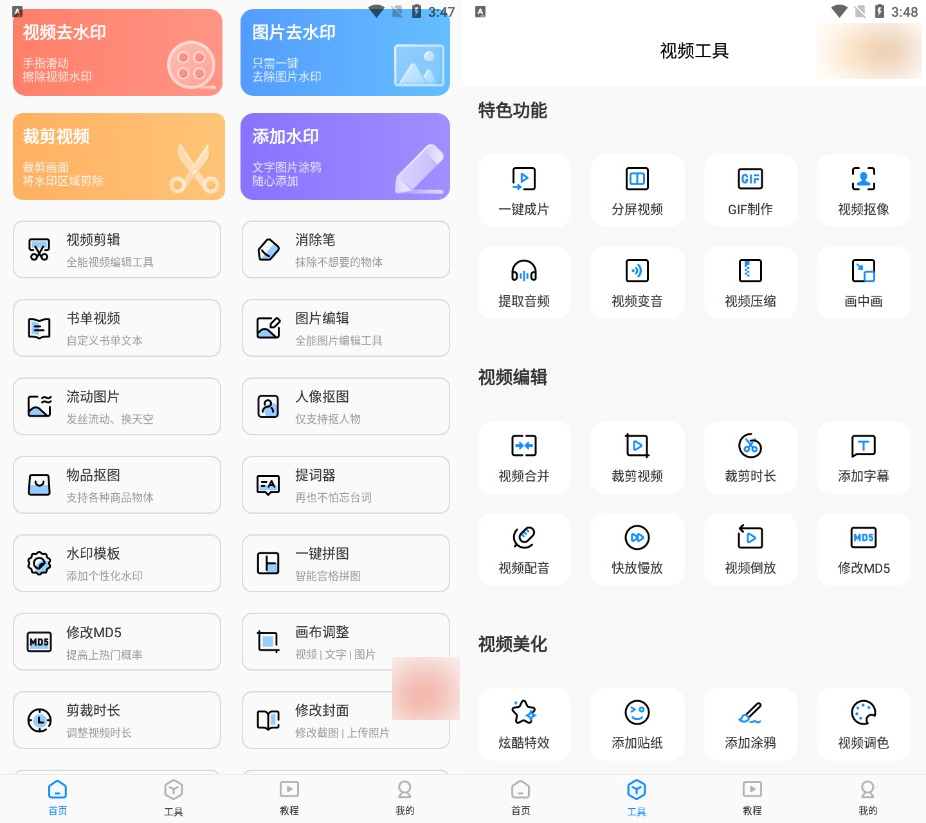The image size is (926, 823).
Task: Choose the 流动图片 icon
Action: coord(39,406)
